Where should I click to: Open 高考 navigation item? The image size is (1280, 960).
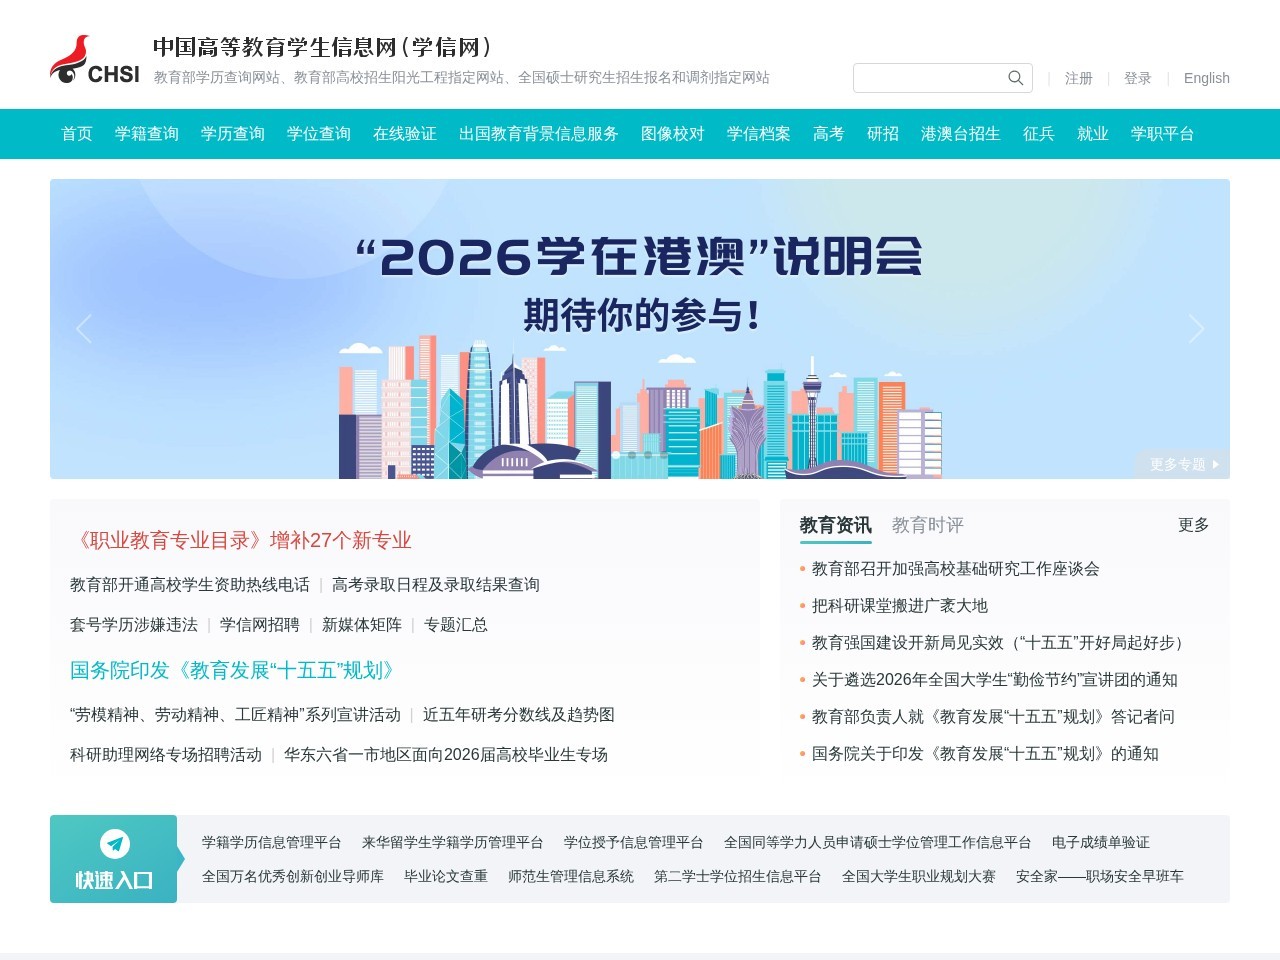(x=829, y=134)
